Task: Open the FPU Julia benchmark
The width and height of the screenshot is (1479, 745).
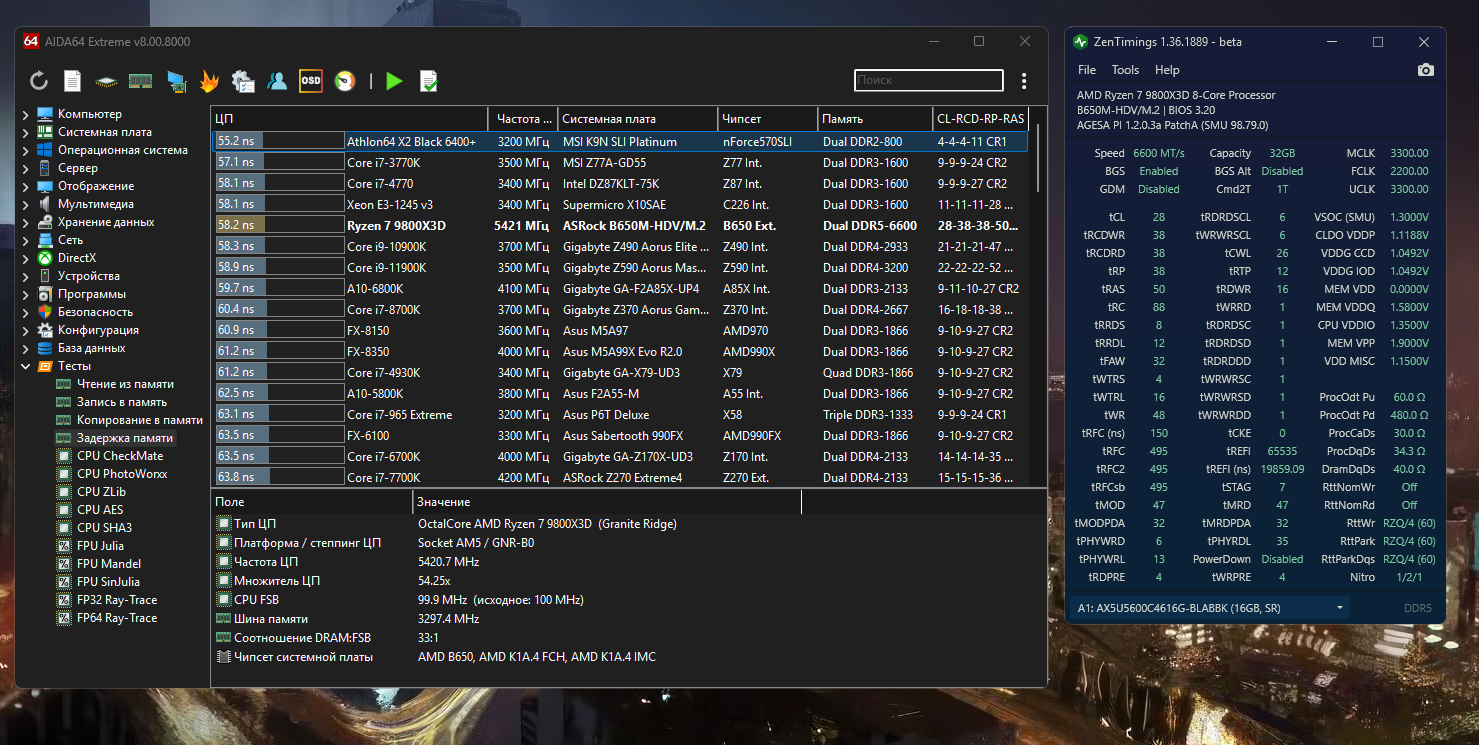Action: tap(100, 546)
